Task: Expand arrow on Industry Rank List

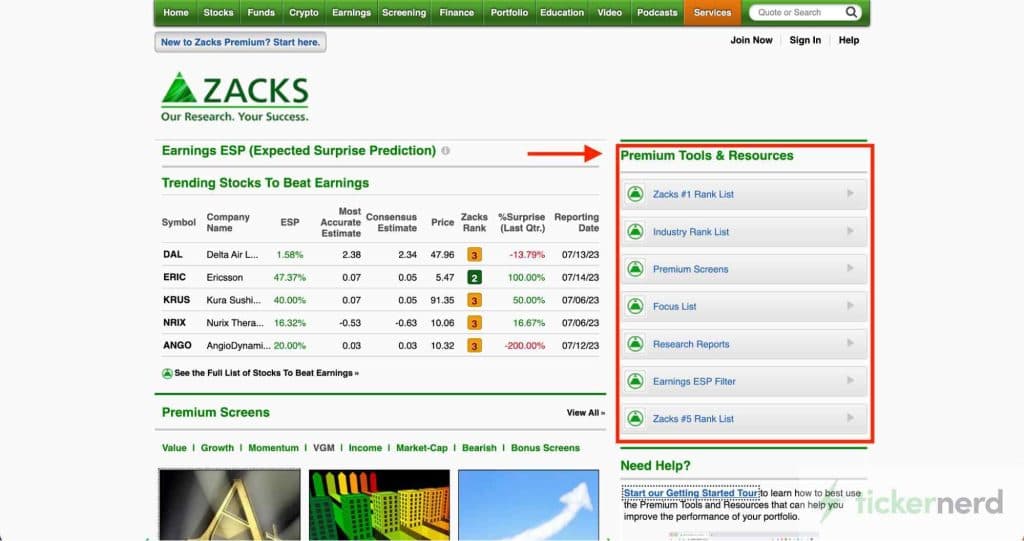Action: coord(850,231)
